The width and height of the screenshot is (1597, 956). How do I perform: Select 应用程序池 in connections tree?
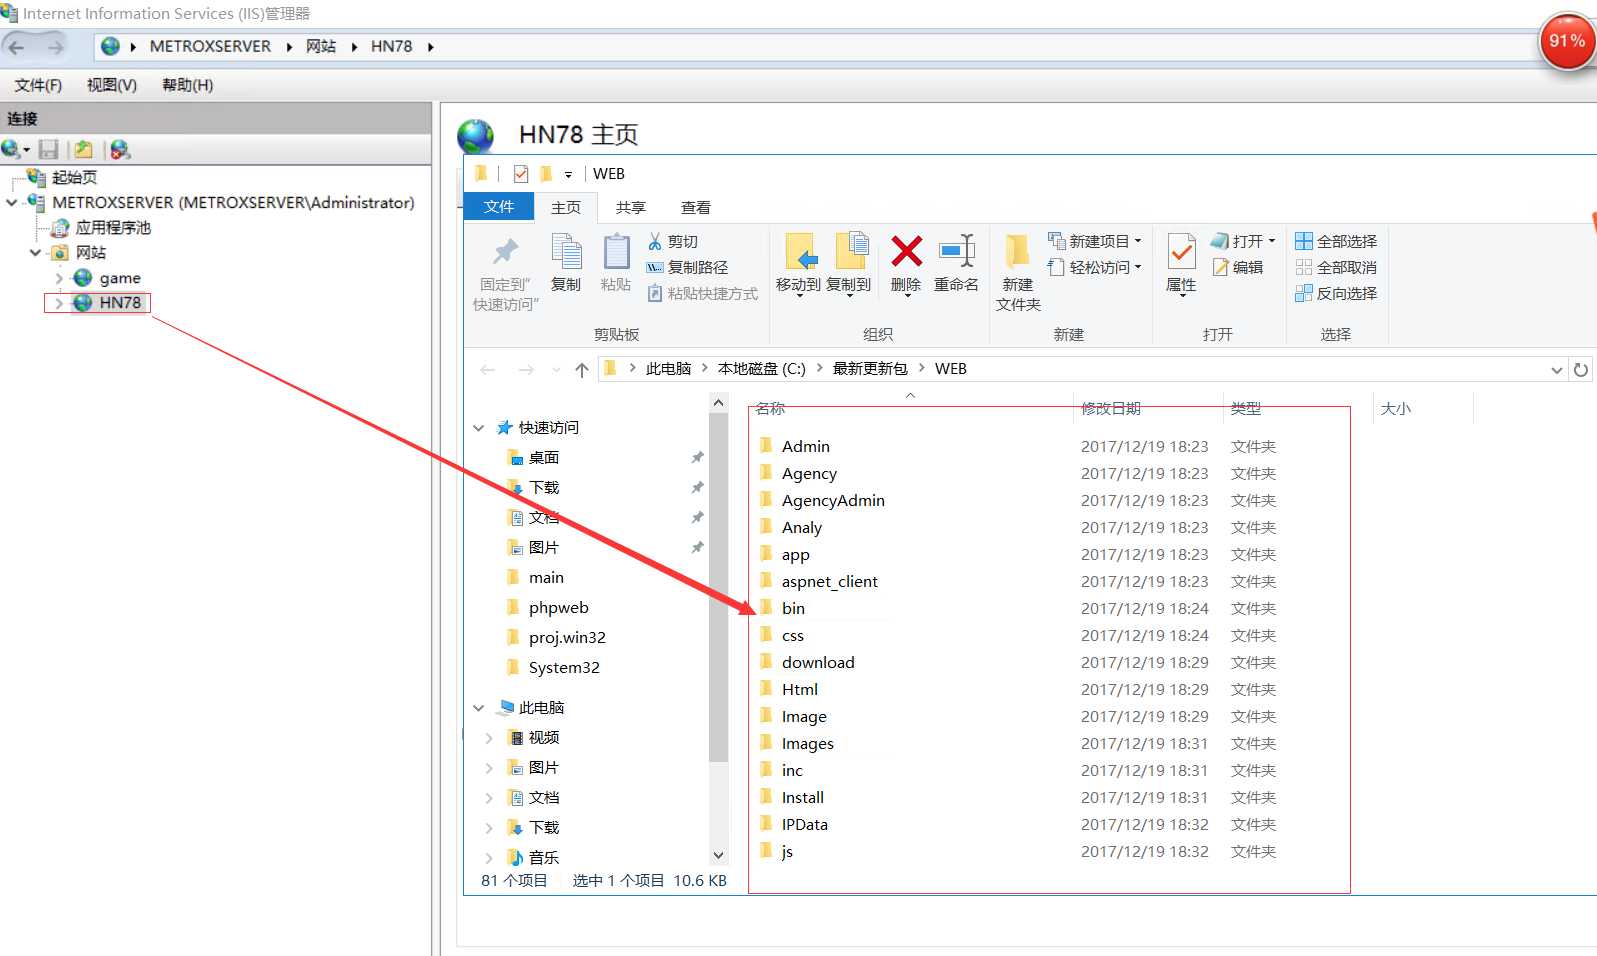113,227
